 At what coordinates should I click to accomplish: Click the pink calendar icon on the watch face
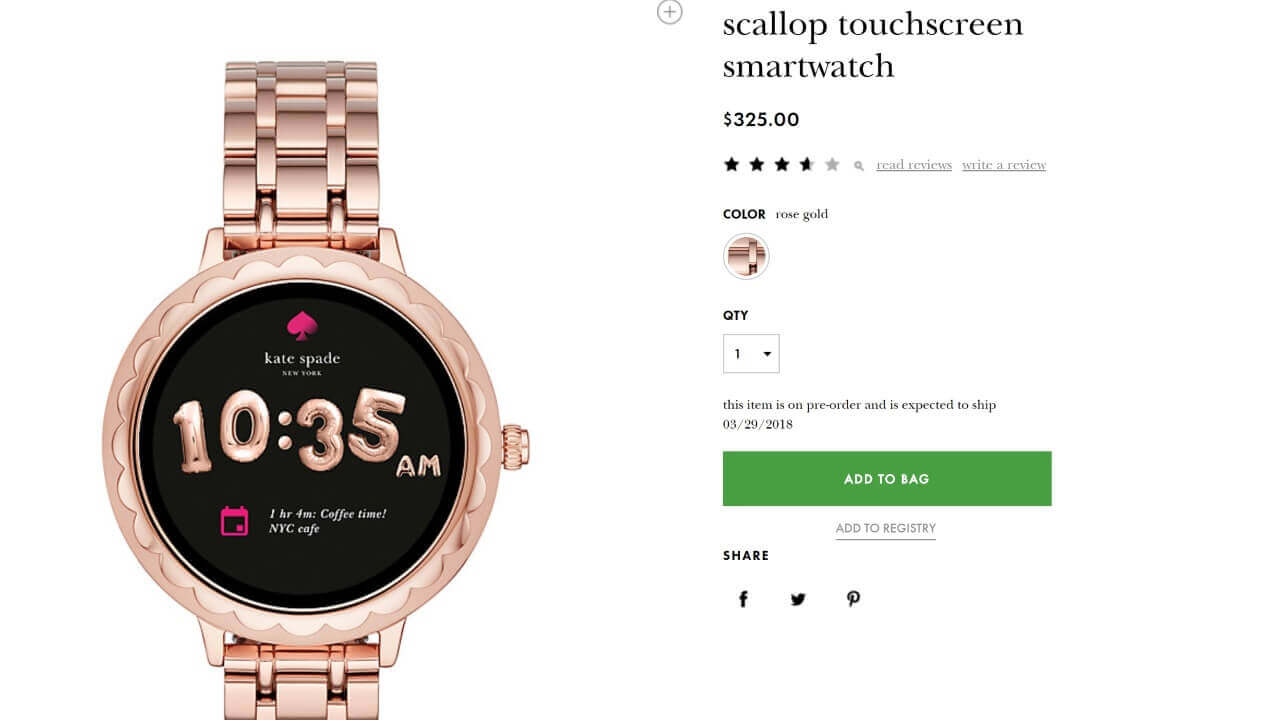[x=234, y=521]
